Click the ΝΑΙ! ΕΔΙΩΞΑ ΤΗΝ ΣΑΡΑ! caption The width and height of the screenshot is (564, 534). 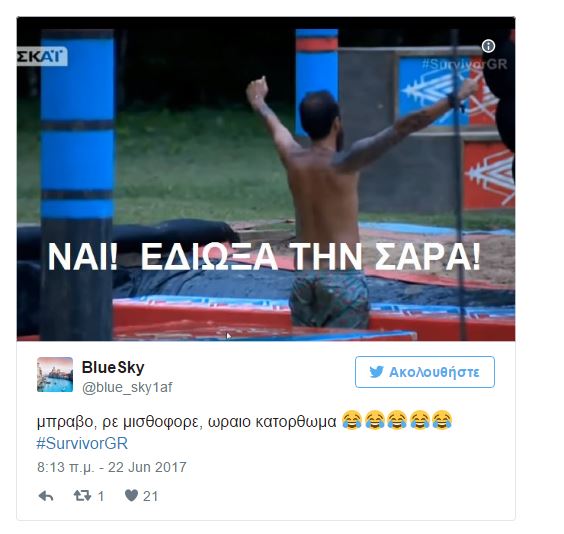pyautogui.click(x=264, y=257)
